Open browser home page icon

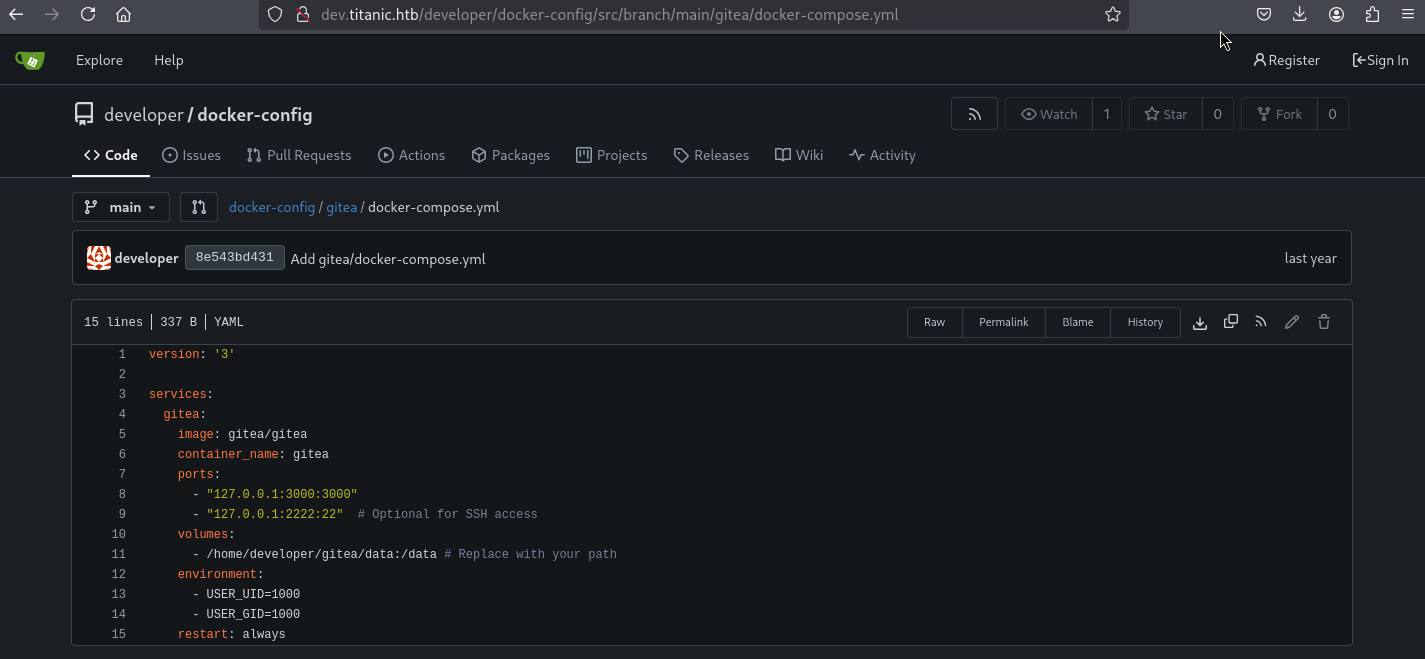(123, 14)
